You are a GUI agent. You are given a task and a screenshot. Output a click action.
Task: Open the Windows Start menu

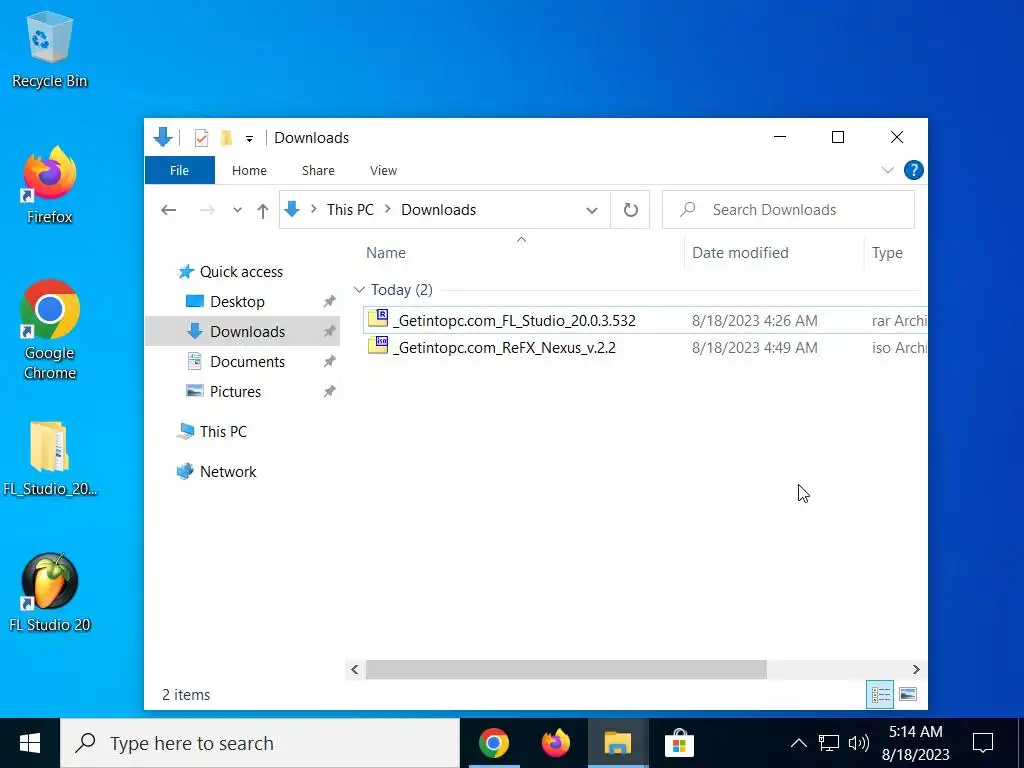(x=29, y=743)
